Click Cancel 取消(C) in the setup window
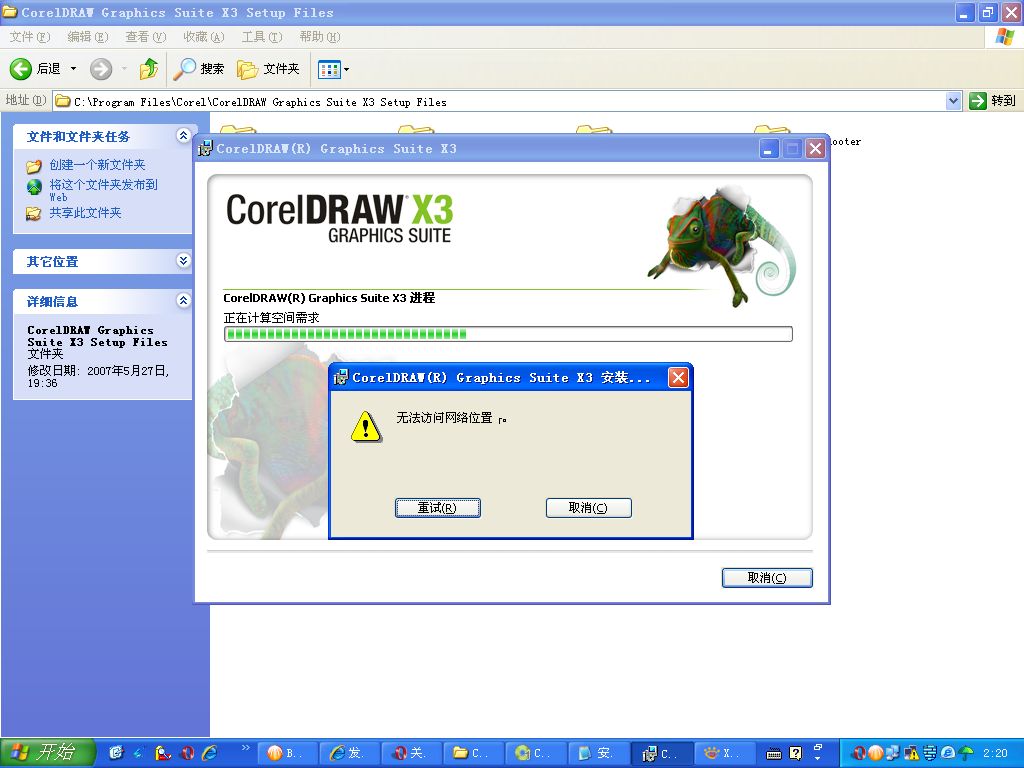This screenshot has height=768, width=1024. [767, 577]
